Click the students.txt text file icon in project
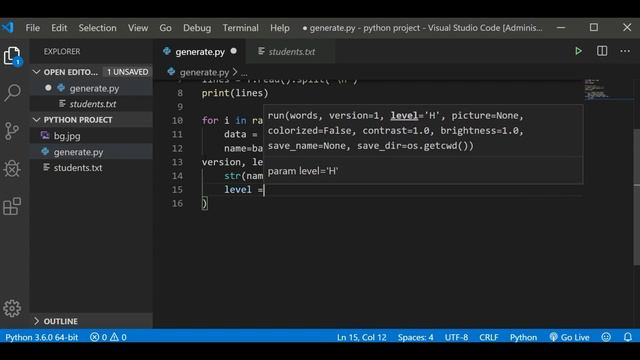 47,167
